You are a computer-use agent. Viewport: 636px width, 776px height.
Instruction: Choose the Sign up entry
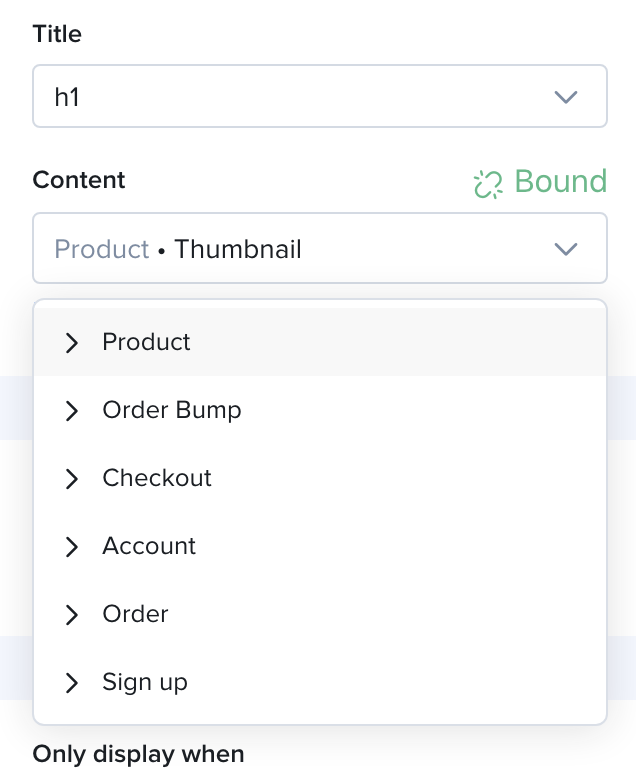pyautogui.click(x=320, y=682)
